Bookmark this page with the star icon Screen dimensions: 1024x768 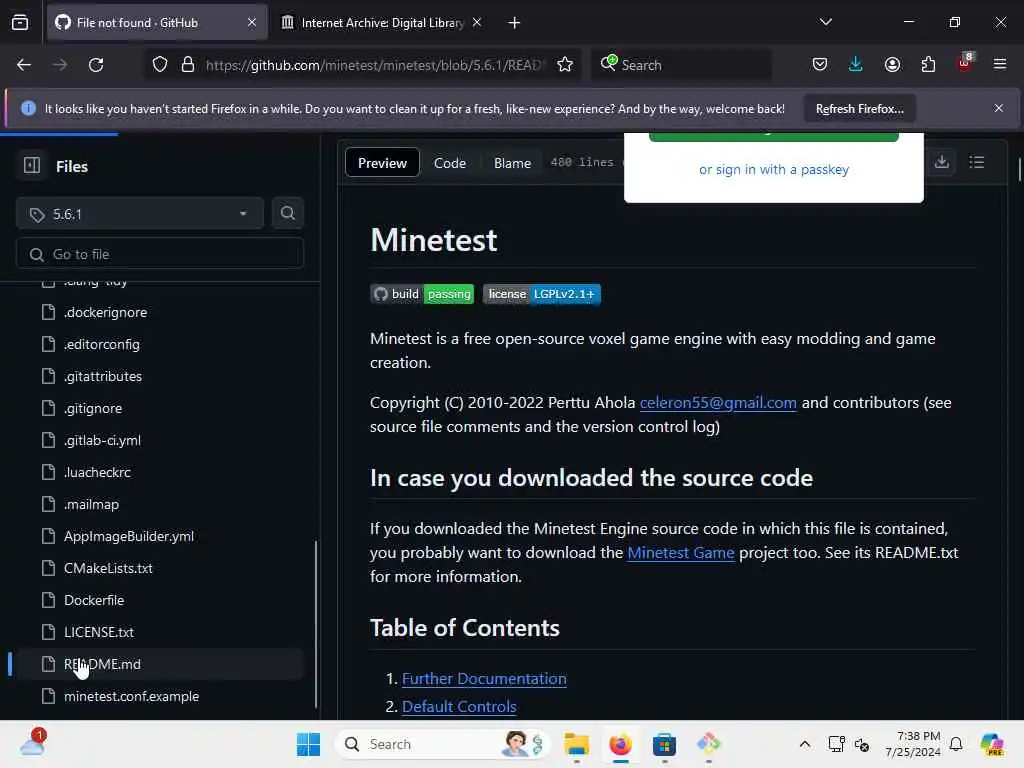[565, 65]
